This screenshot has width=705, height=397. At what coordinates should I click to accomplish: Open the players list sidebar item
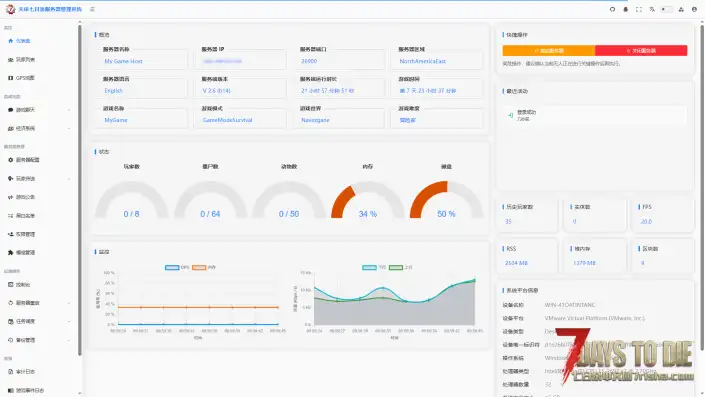point(21,59)
